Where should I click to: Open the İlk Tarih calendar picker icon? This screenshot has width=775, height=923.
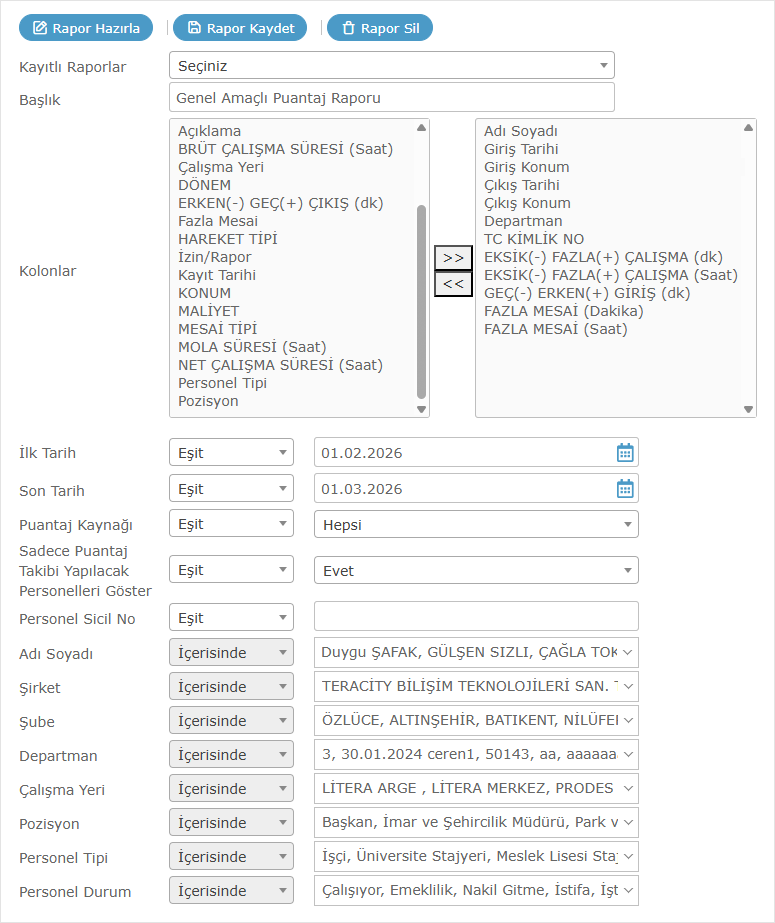[x=625, y=453]
